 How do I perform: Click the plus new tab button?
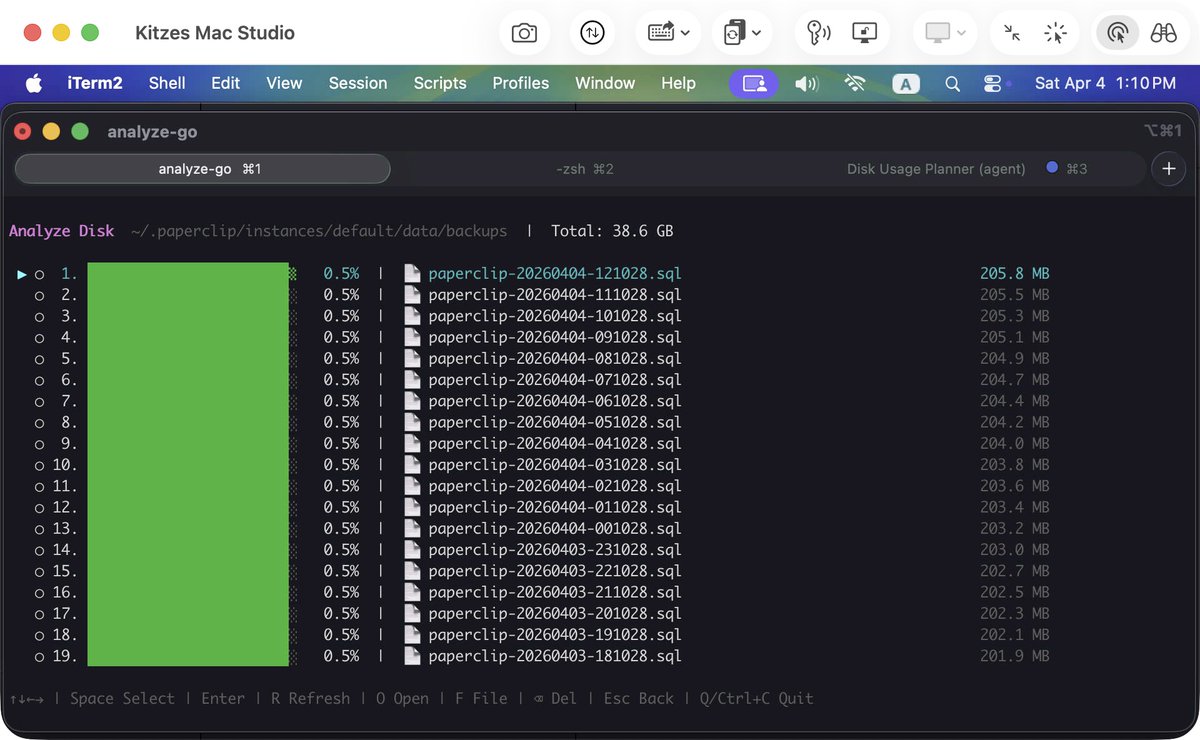[1169, 169]
